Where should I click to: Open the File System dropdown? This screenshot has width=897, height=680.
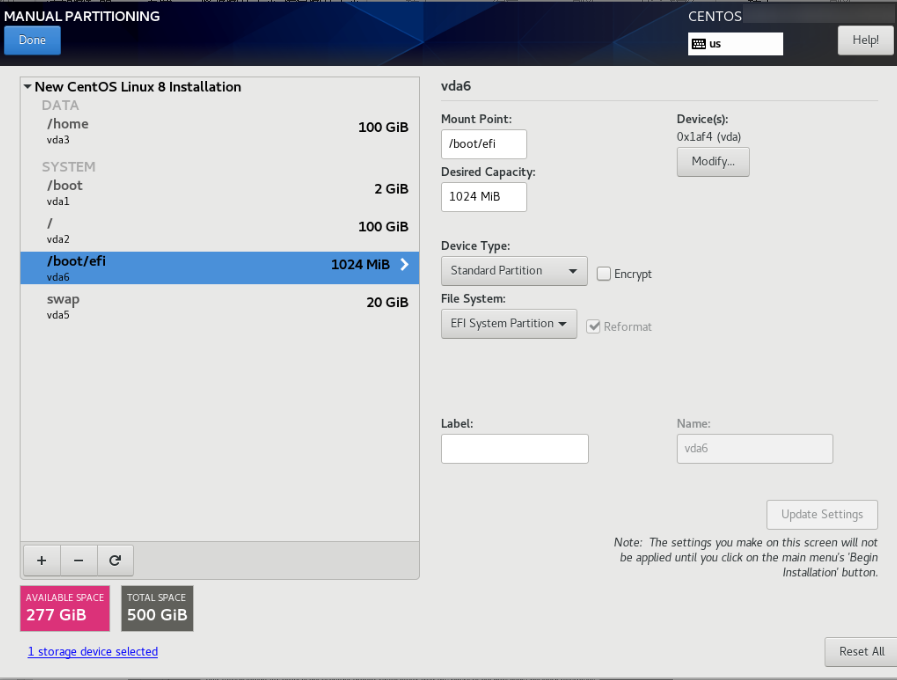click(x=509, y=324)
